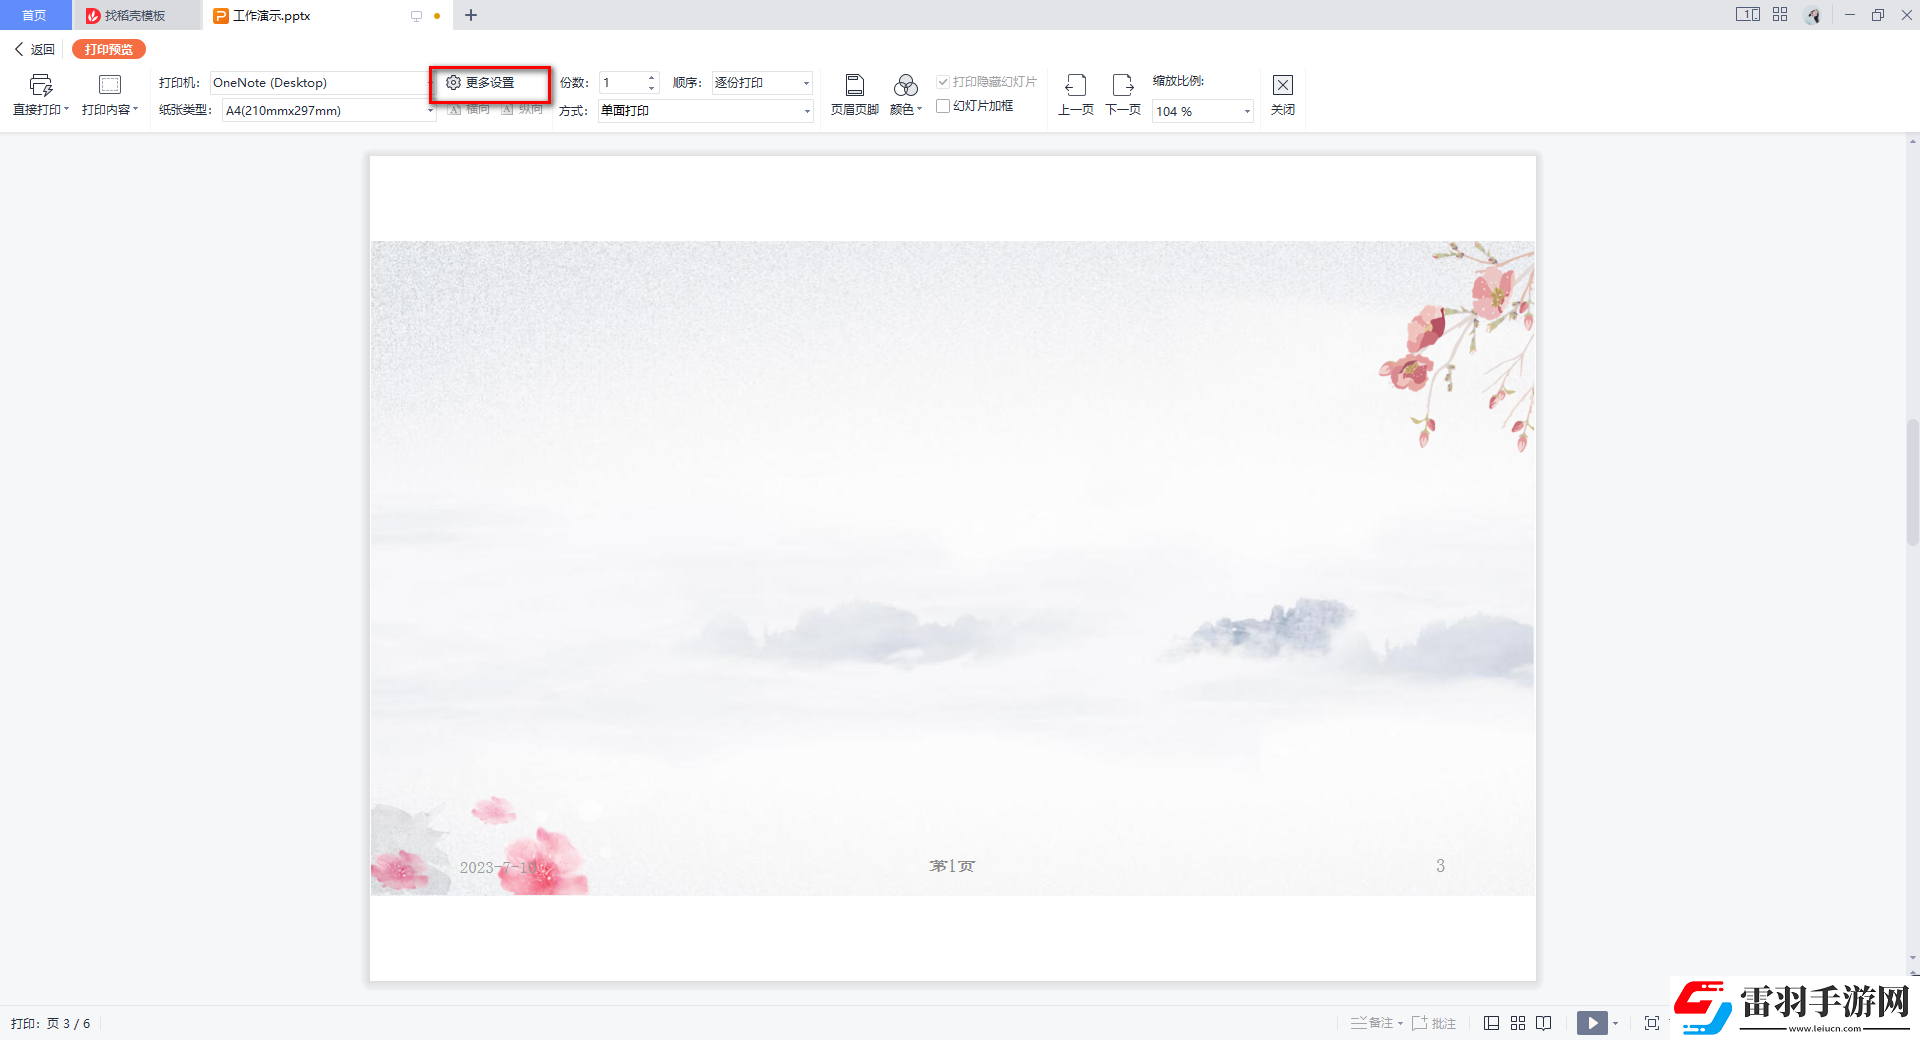Click the 直接打印 printer icon
This screenshot has width=1920, height=1040.
[40, 86]
